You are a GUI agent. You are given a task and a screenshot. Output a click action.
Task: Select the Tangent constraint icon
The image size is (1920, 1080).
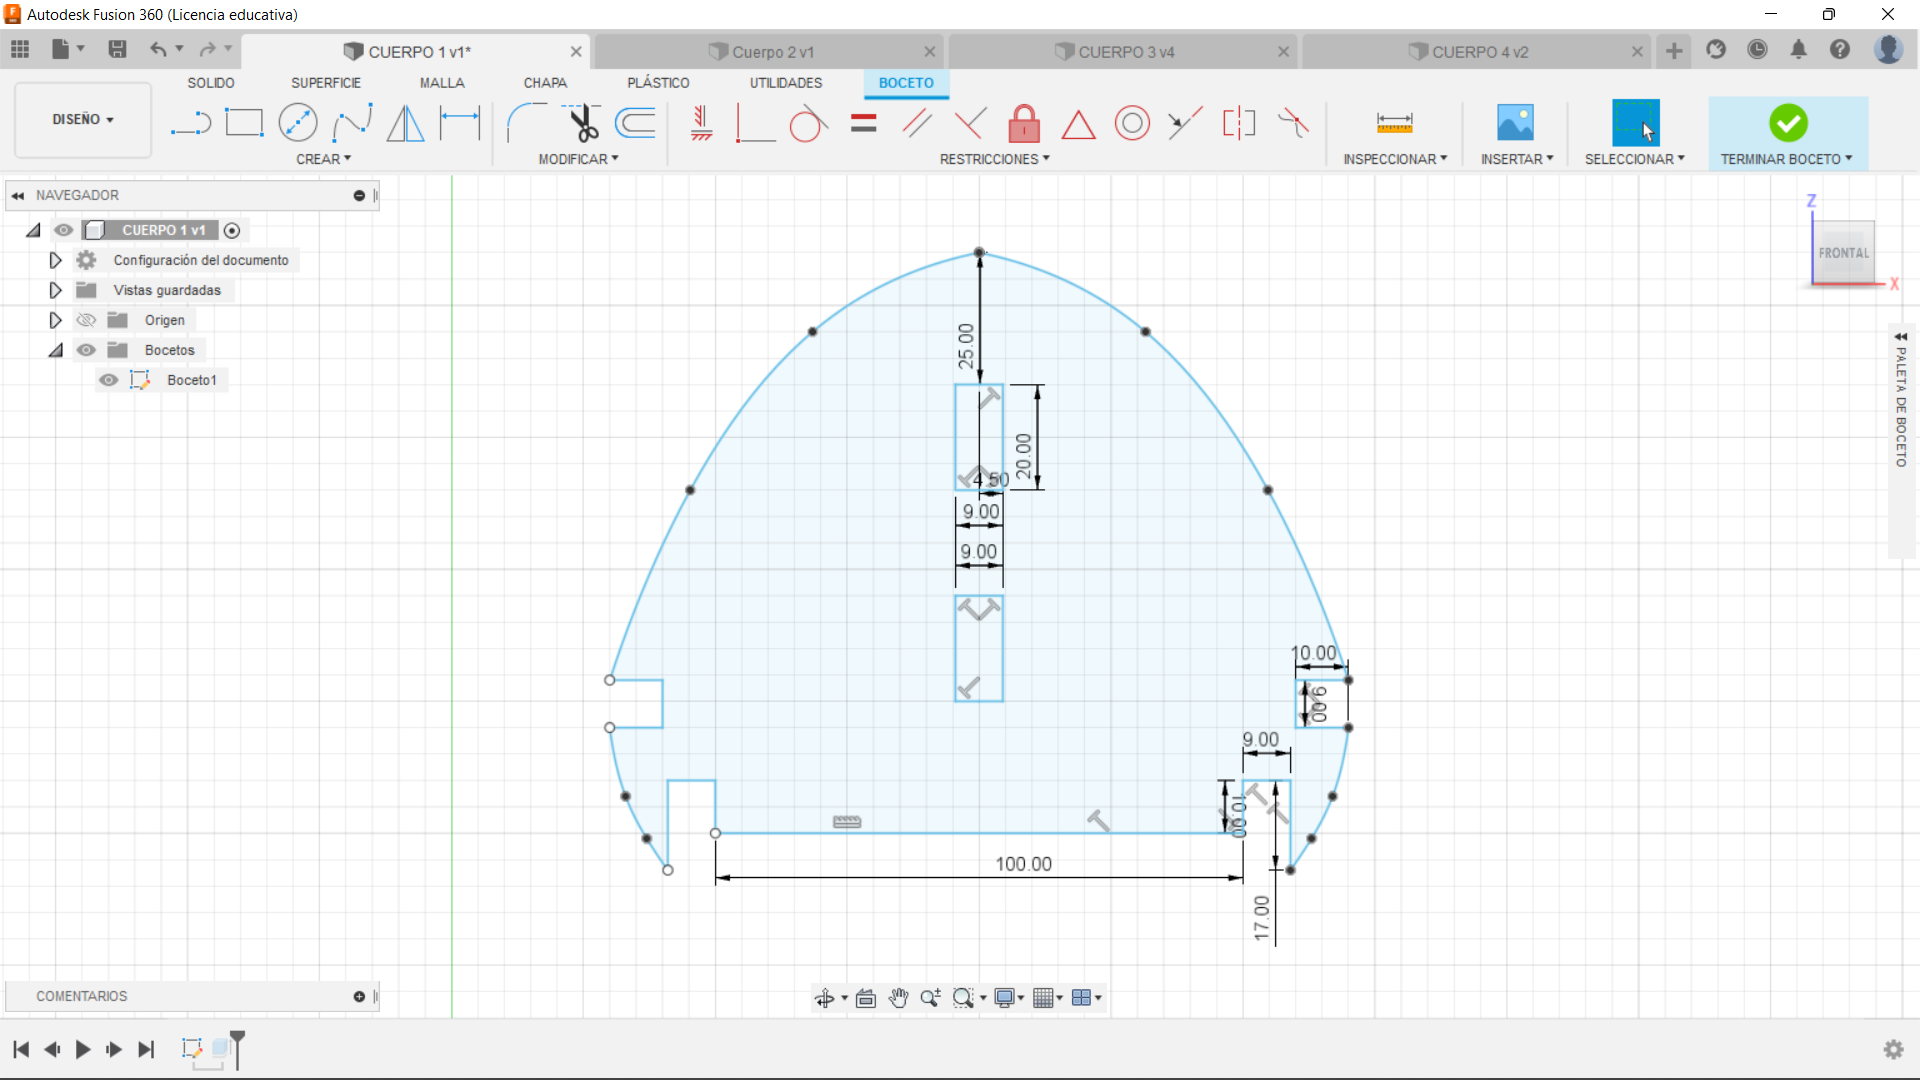pyautogui.click(x=808, y=124)
